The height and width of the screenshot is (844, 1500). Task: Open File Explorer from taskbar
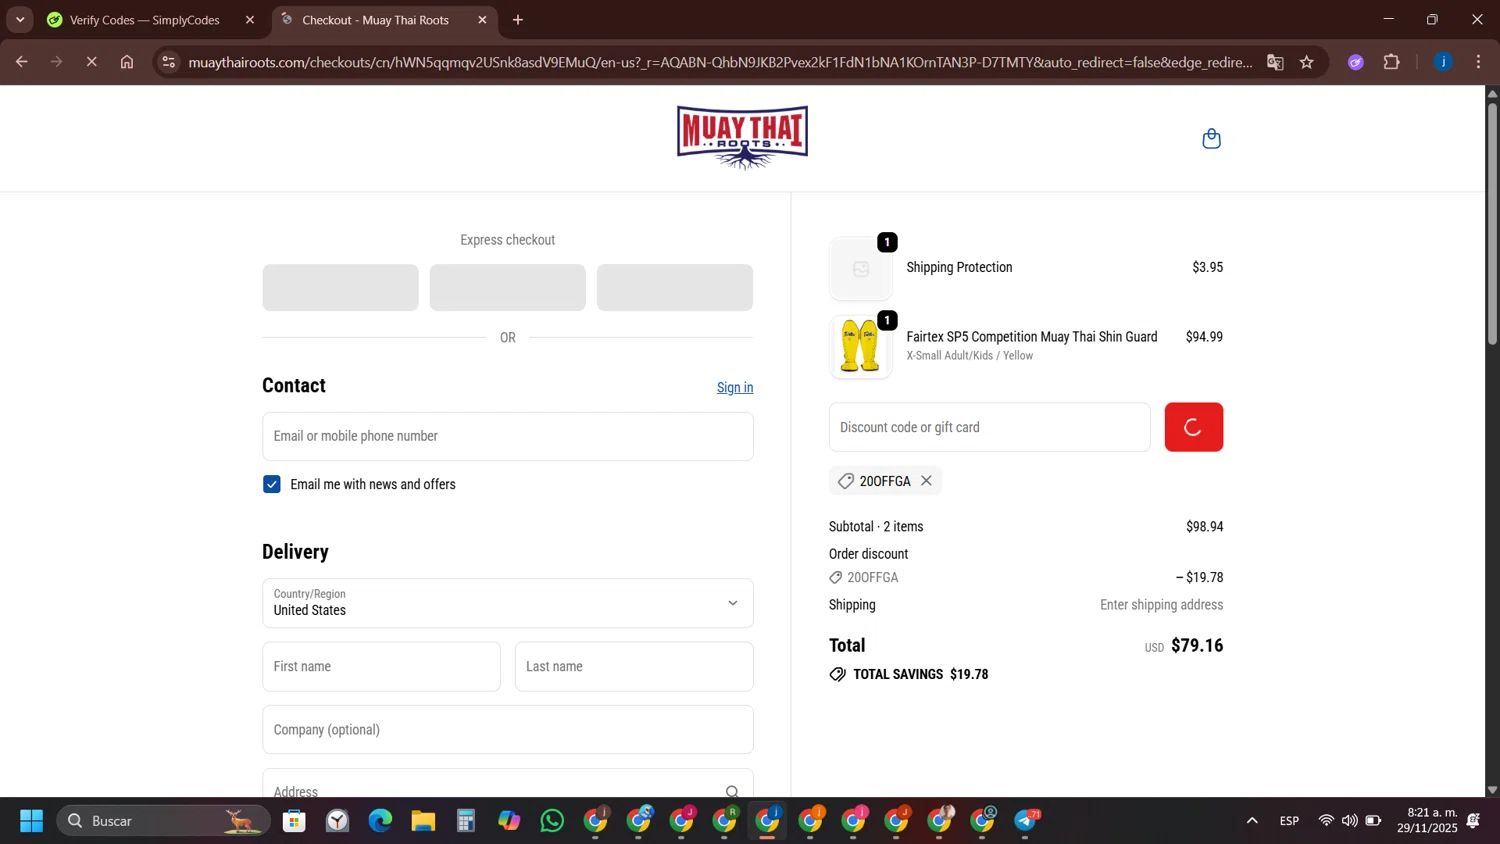coord(423,821)
